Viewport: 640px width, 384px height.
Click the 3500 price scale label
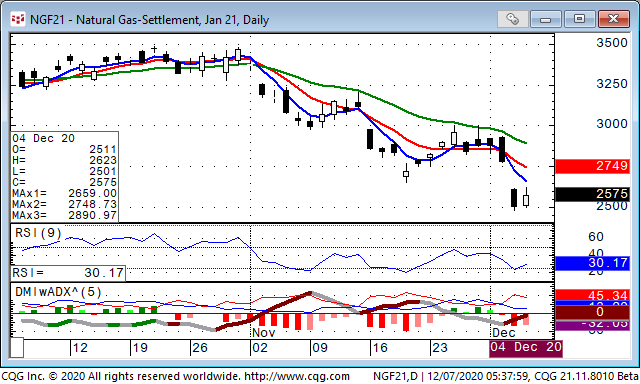coord(611,43)
